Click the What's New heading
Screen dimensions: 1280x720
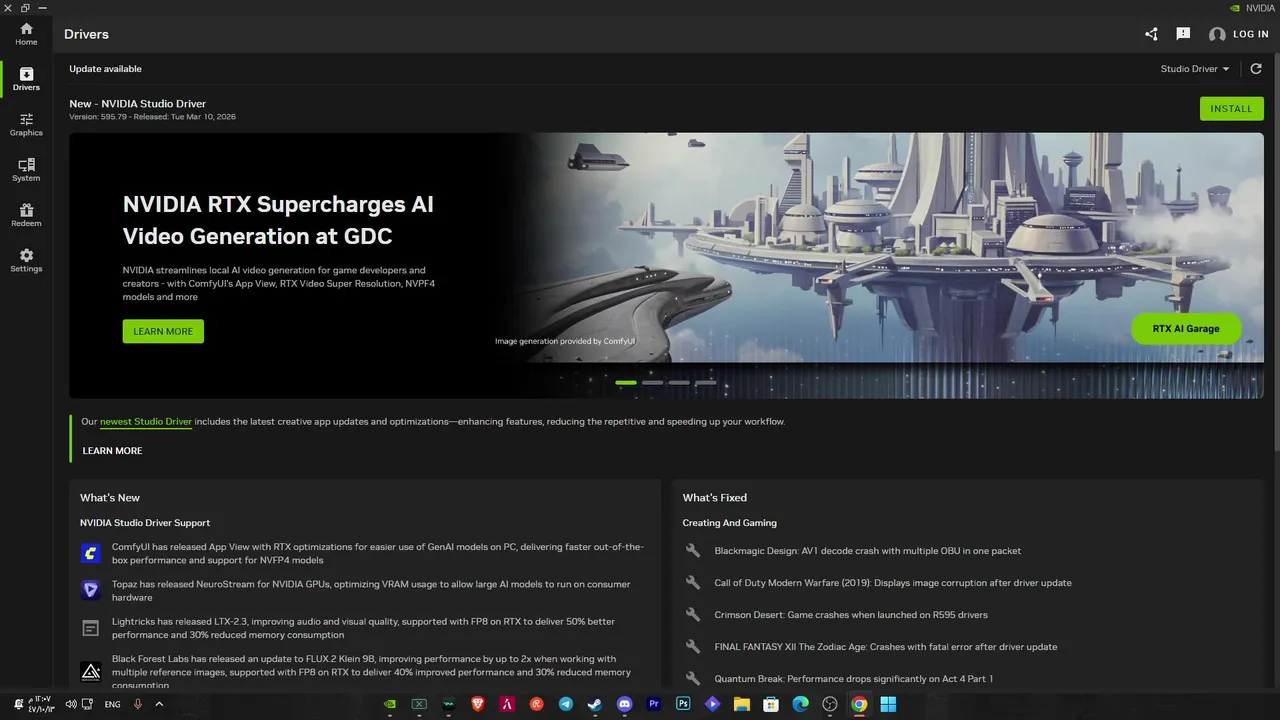(110, 498)
